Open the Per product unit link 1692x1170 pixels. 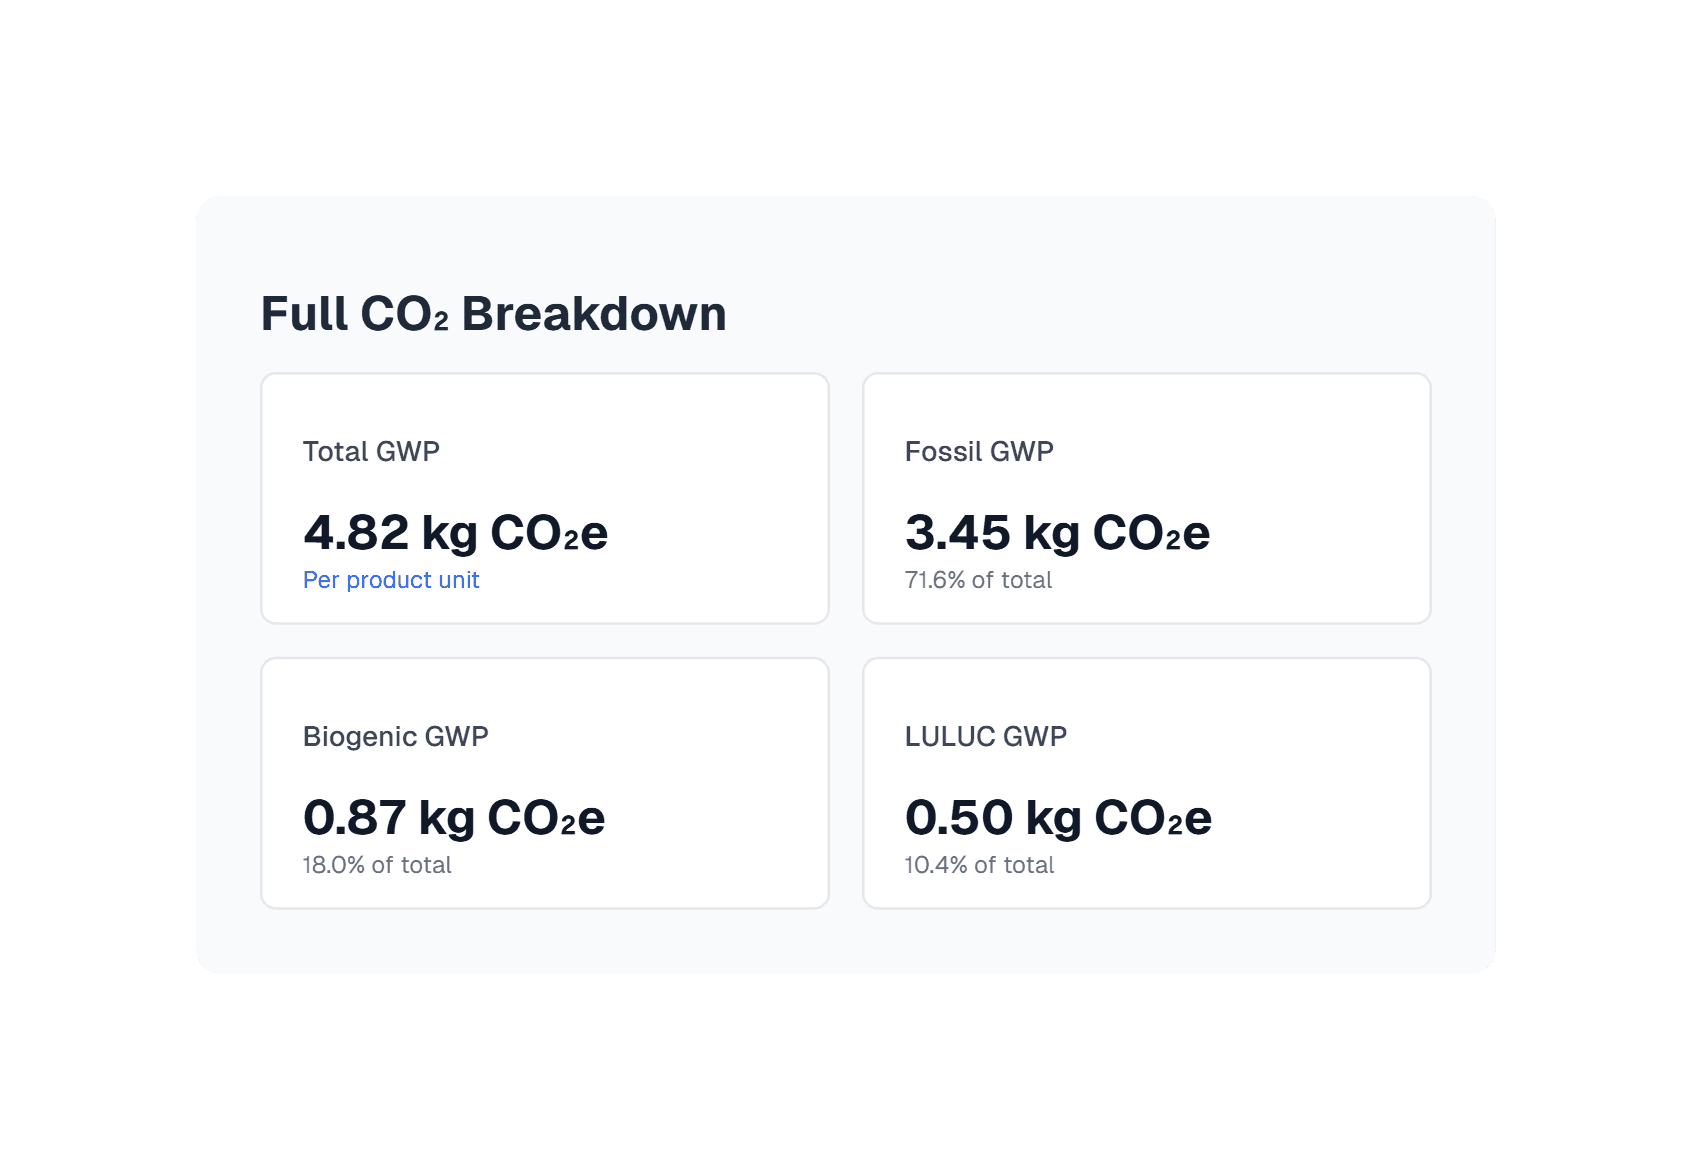click(x=391, y=580)
